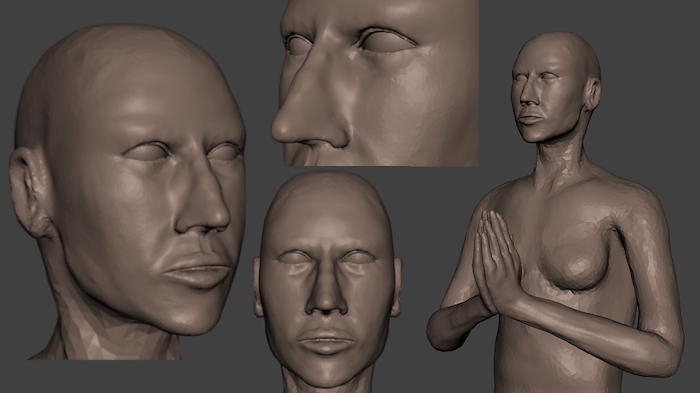Select the fully visible eye in the close-up render
The image size is (700, 393).
(387, 41)
